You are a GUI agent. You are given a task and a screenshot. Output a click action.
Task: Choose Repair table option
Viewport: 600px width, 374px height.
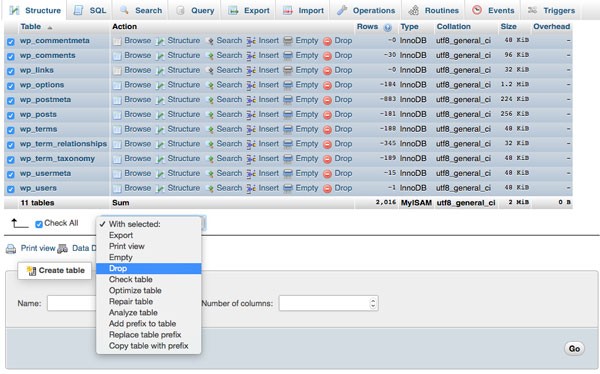pos(148,302)
